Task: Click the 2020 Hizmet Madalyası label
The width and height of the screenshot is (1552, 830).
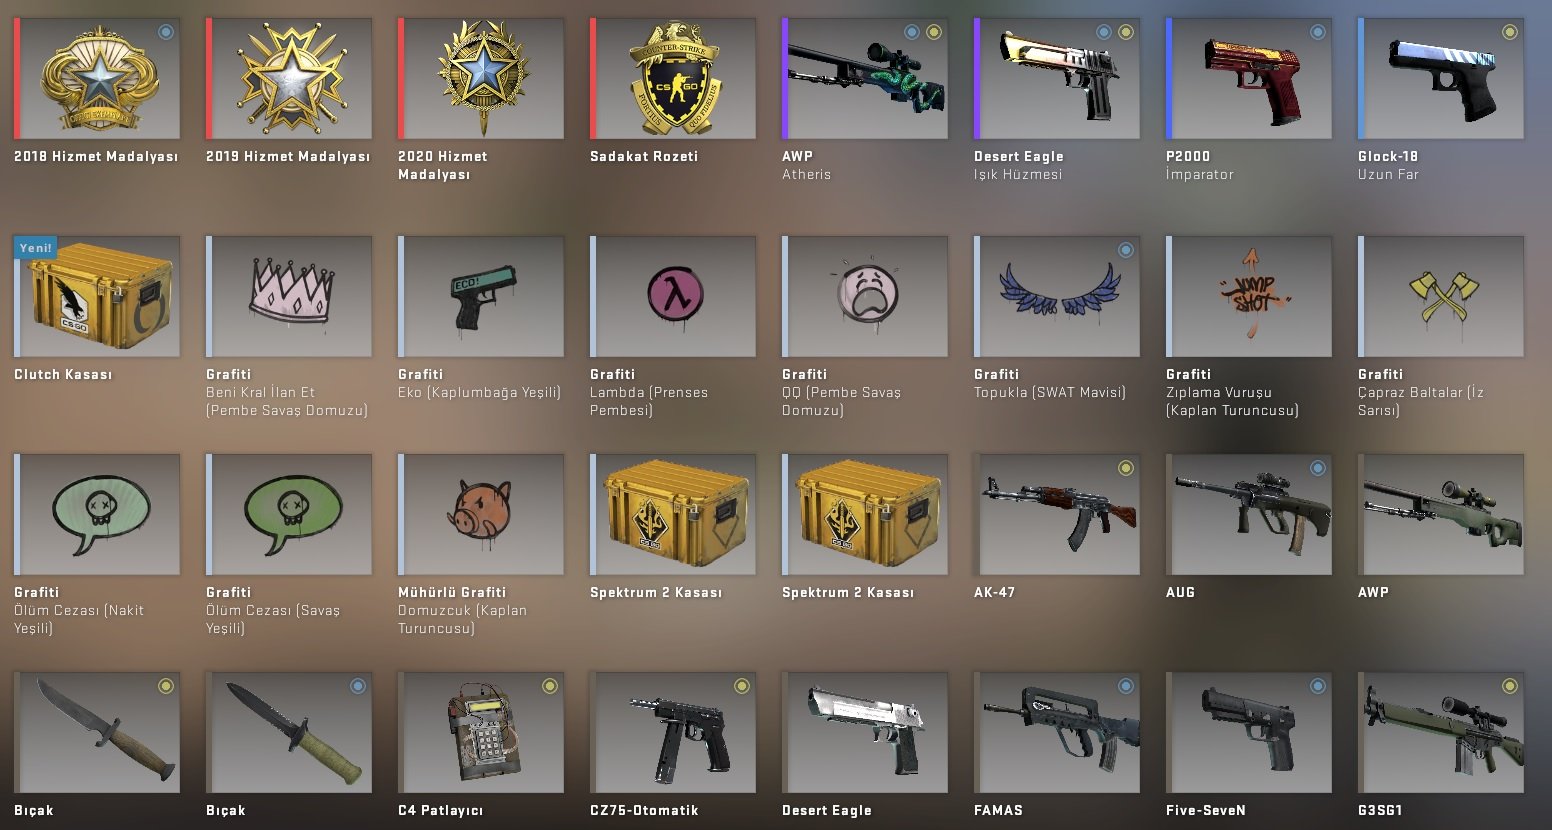Action: coord(443,165)
